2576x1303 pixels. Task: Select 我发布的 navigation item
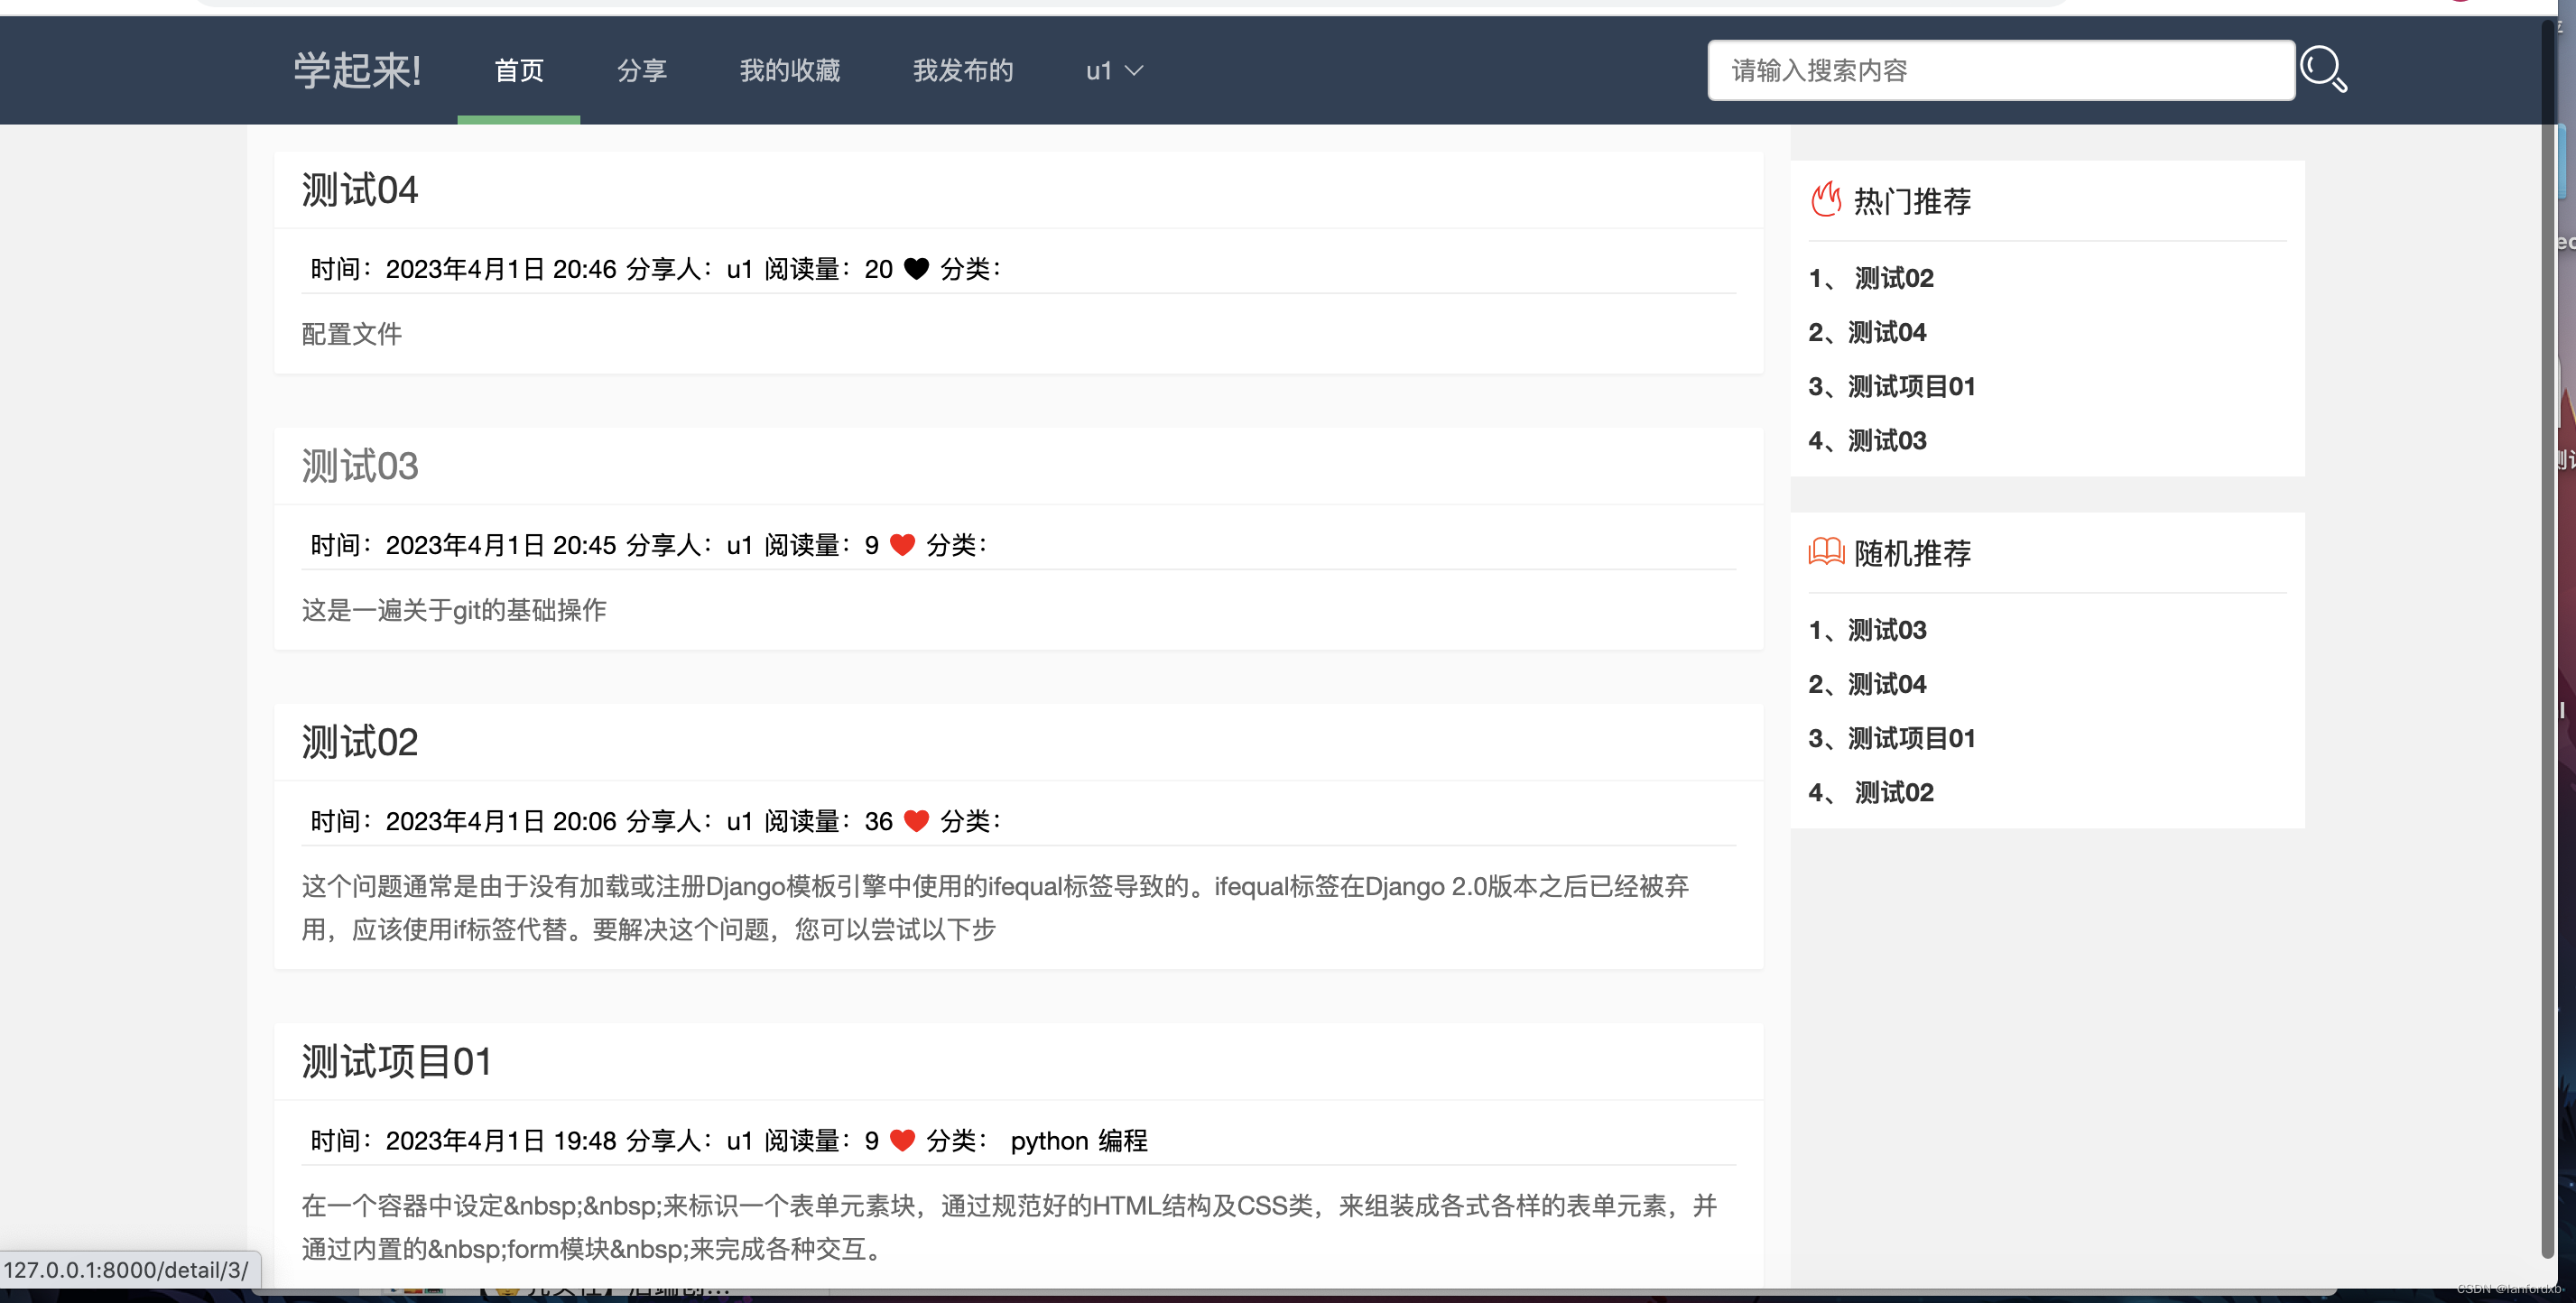[962, 71]
